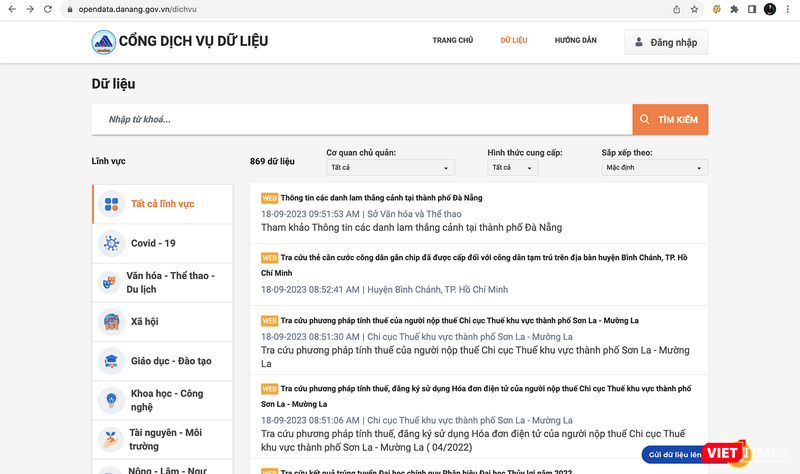The width and height of the screenshot is (800, 474).
Task: Click the Tất cả lĩnh vực grid icon
Action: point(111,204)
